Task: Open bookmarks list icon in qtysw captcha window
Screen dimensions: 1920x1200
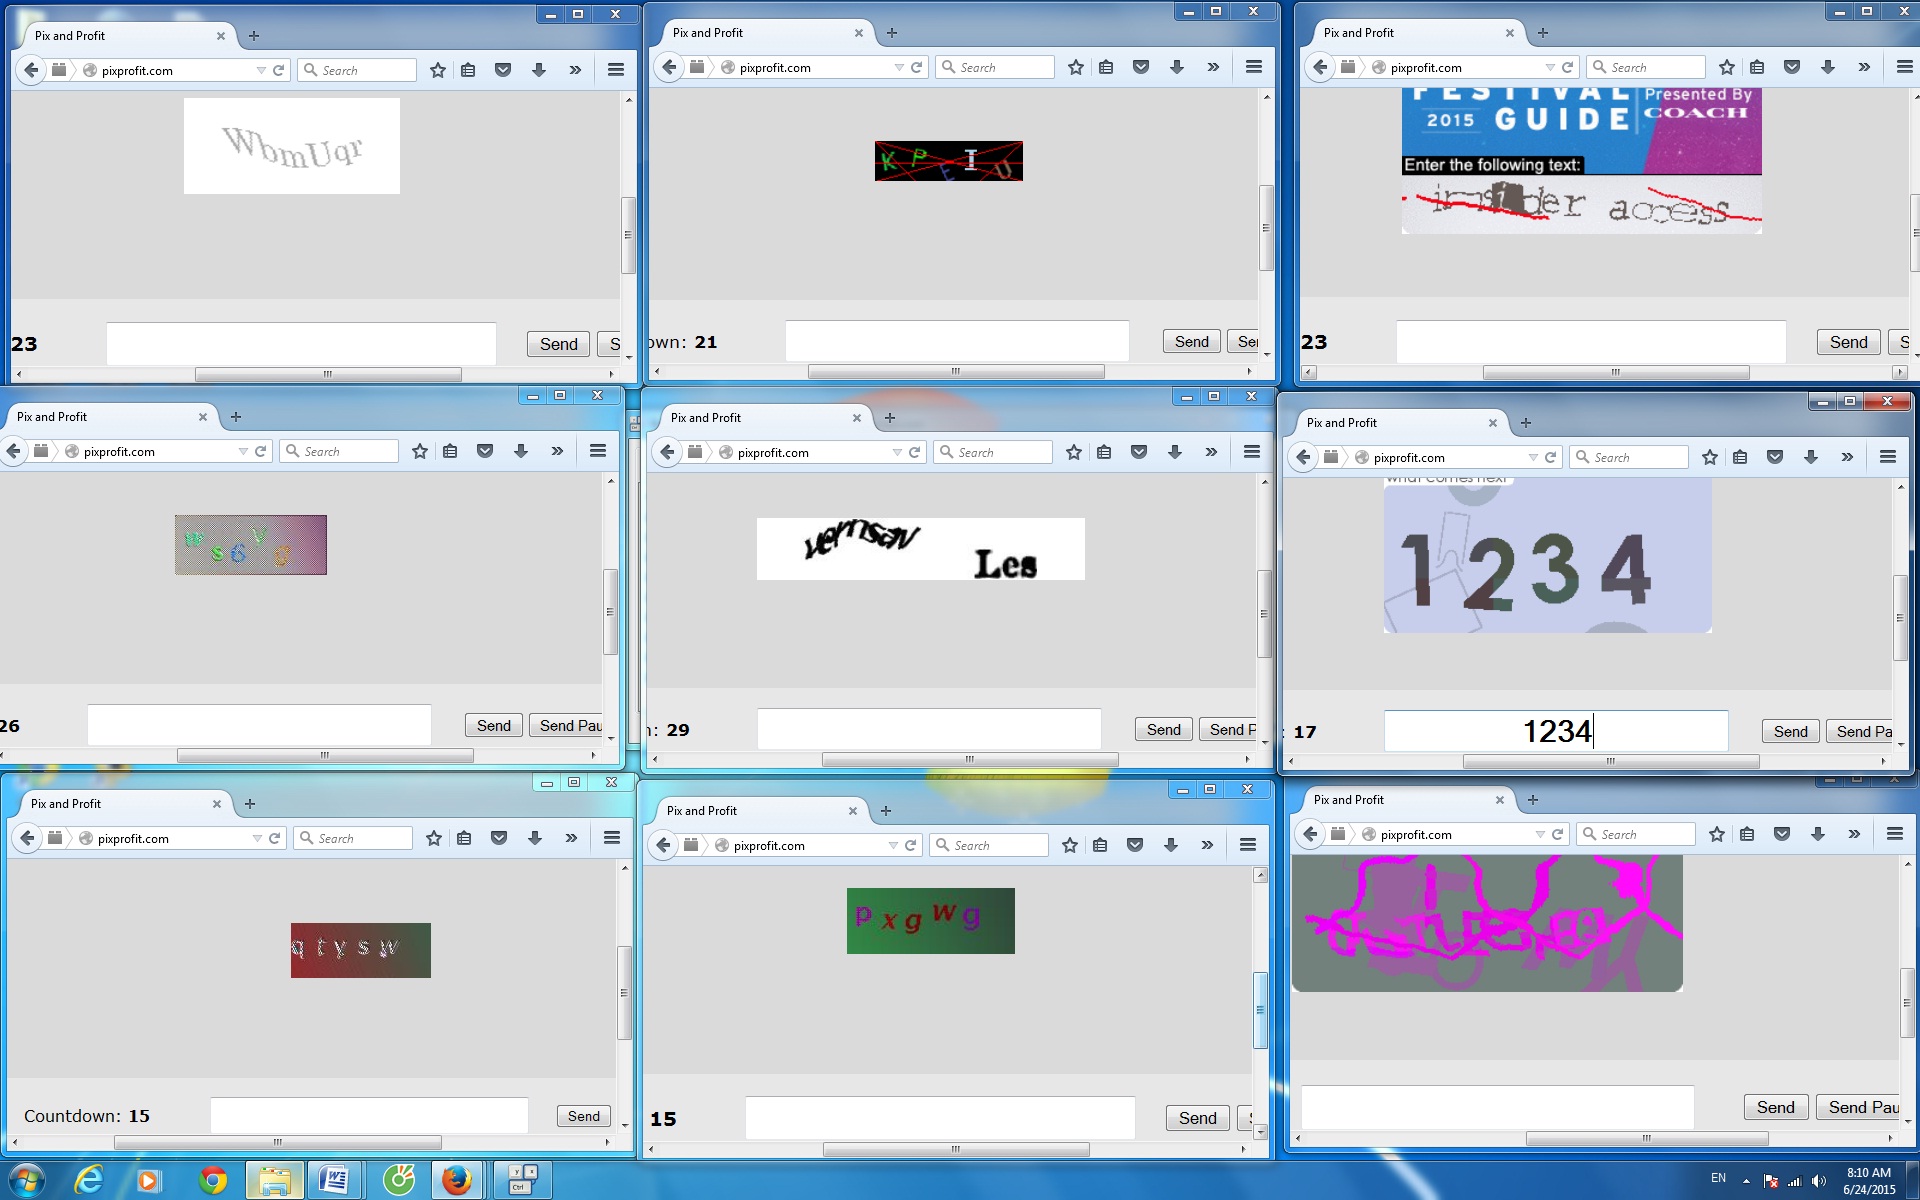Action: [x=464, y=838]
